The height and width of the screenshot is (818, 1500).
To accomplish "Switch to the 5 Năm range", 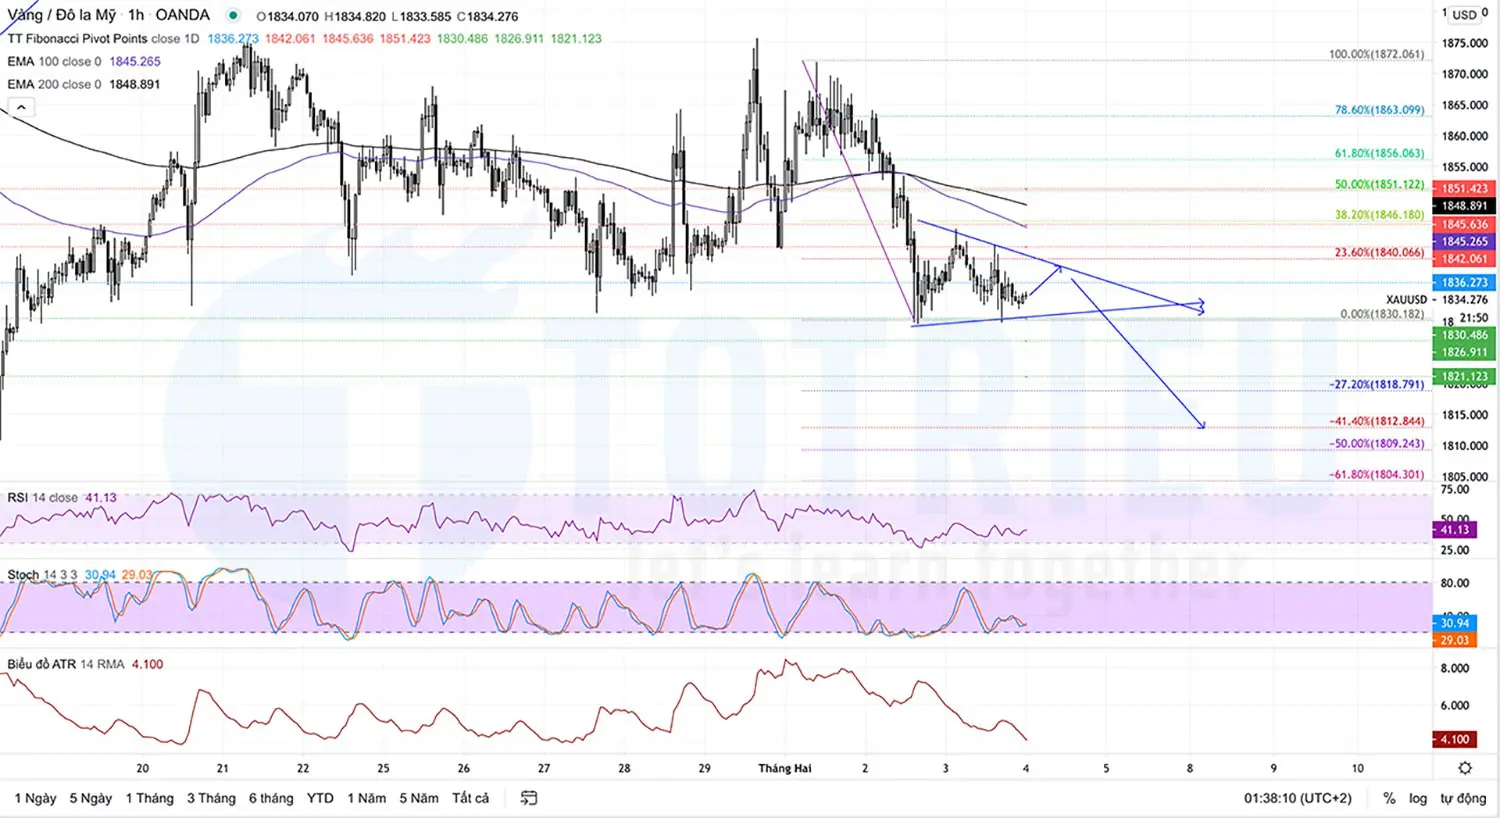I will pyautogui.click(x=418, y=798).
